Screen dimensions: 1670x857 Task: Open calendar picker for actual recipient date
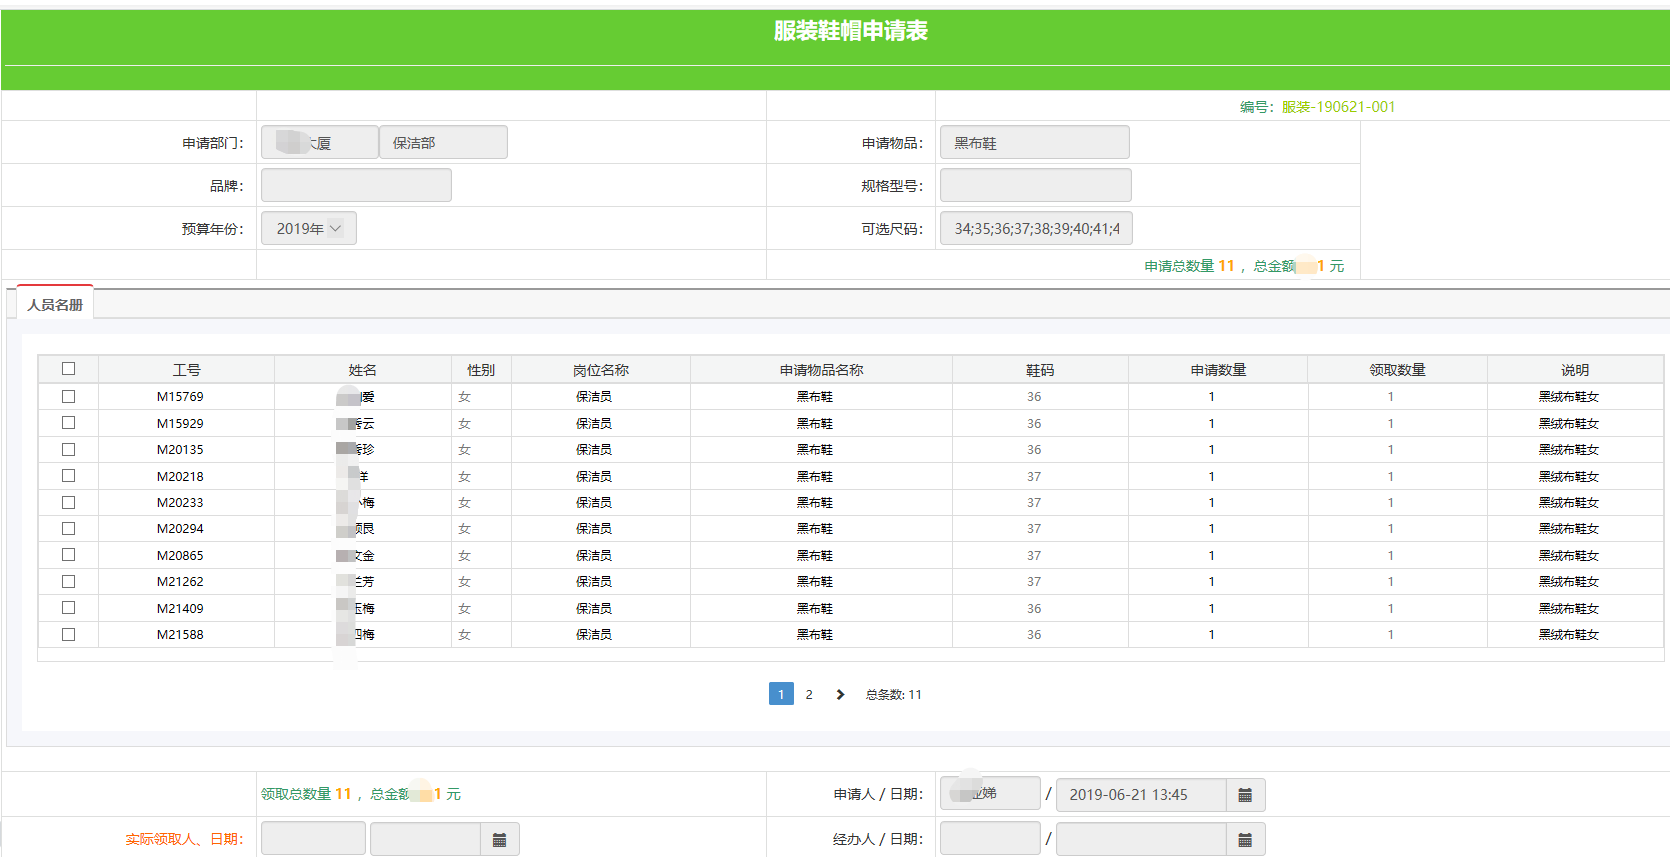coord(499,840)
